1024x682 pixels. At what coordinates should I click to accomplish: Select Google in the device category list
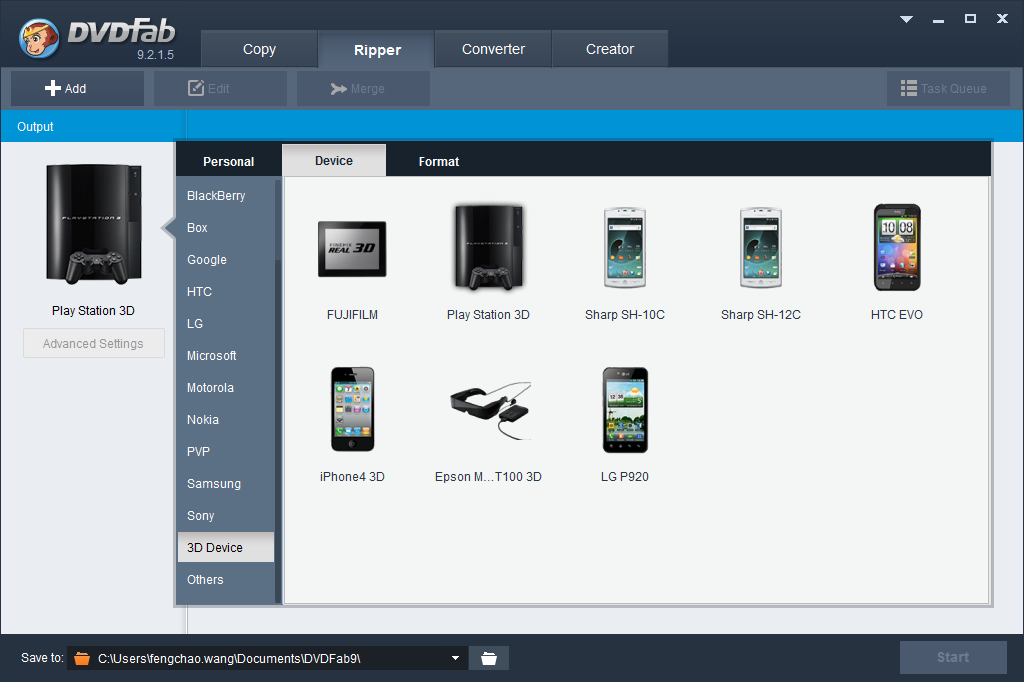point(226,259)
